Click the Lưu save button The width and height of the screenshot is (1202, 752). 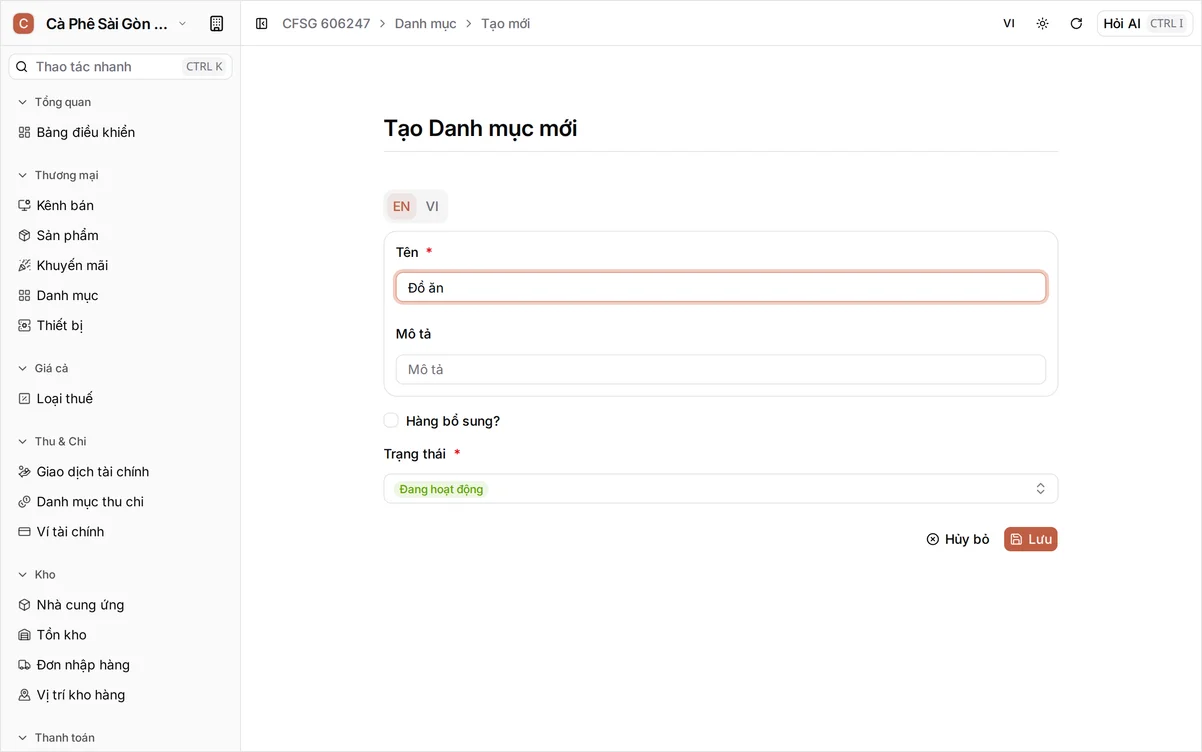[1031, 539]
